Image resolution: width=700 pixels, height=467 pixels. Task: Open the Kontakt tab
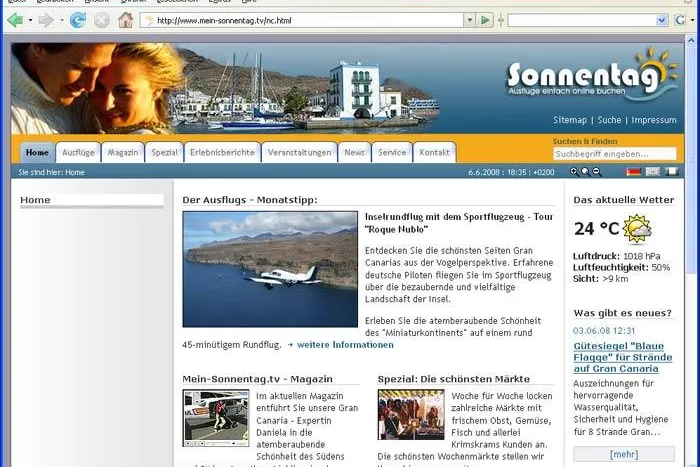(434, 153)
